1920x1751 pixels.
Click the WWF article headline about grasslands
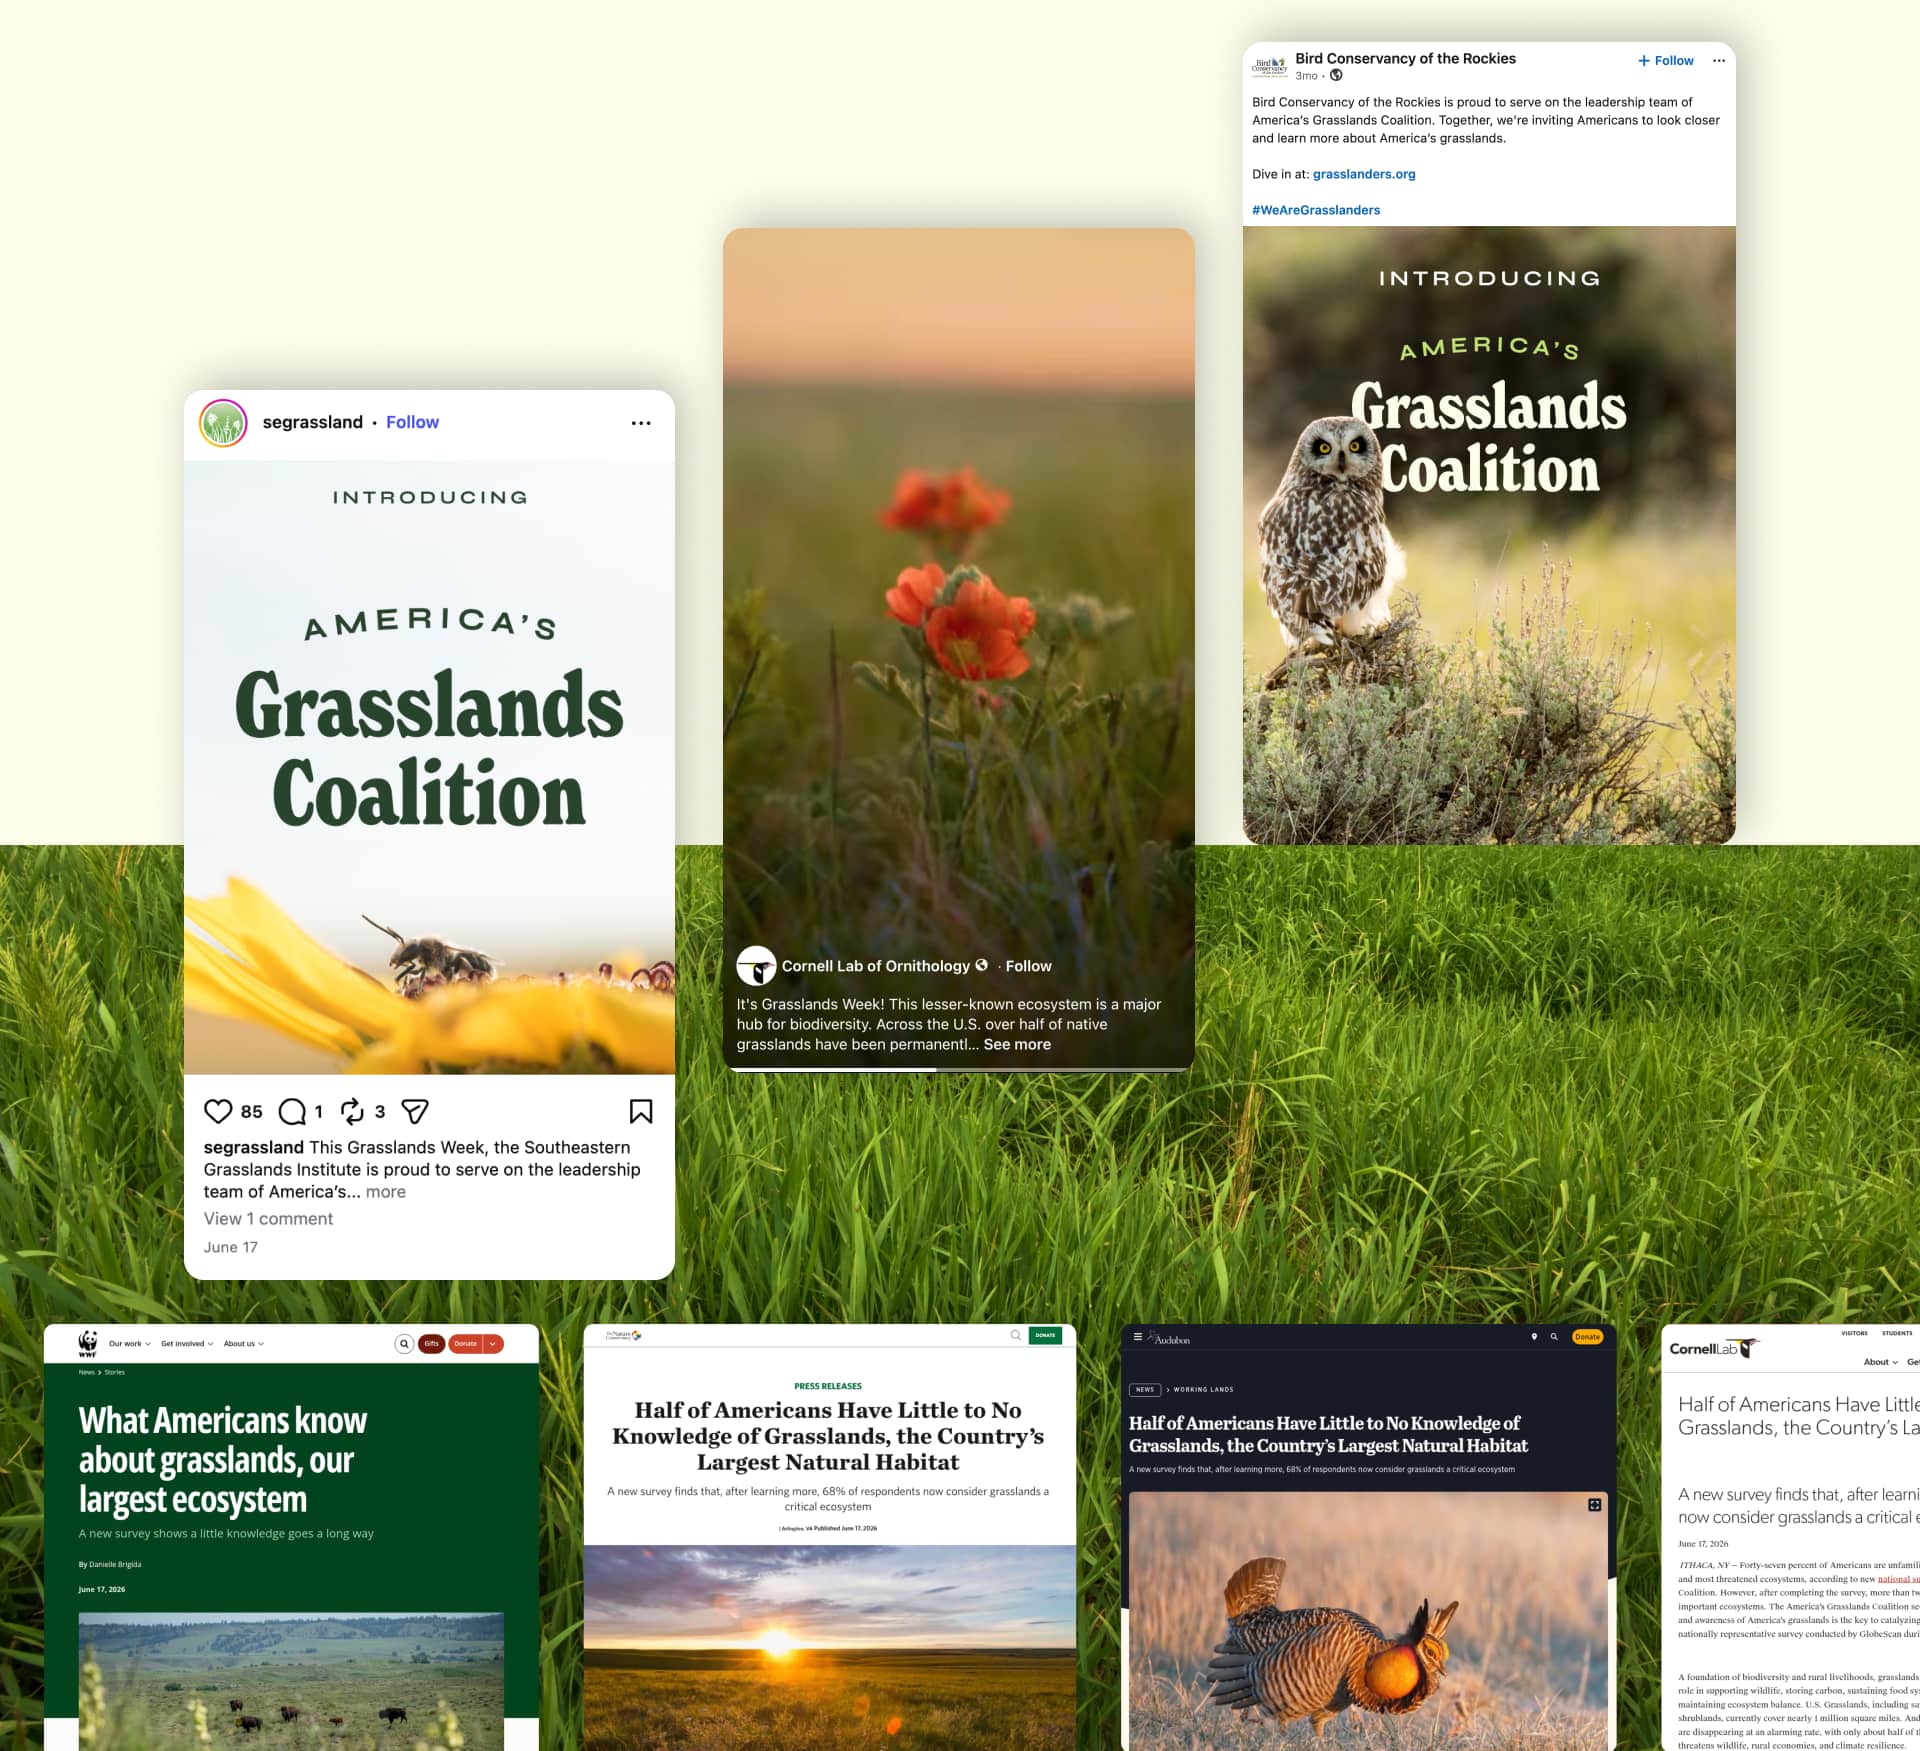click(x=223, y=1460)
